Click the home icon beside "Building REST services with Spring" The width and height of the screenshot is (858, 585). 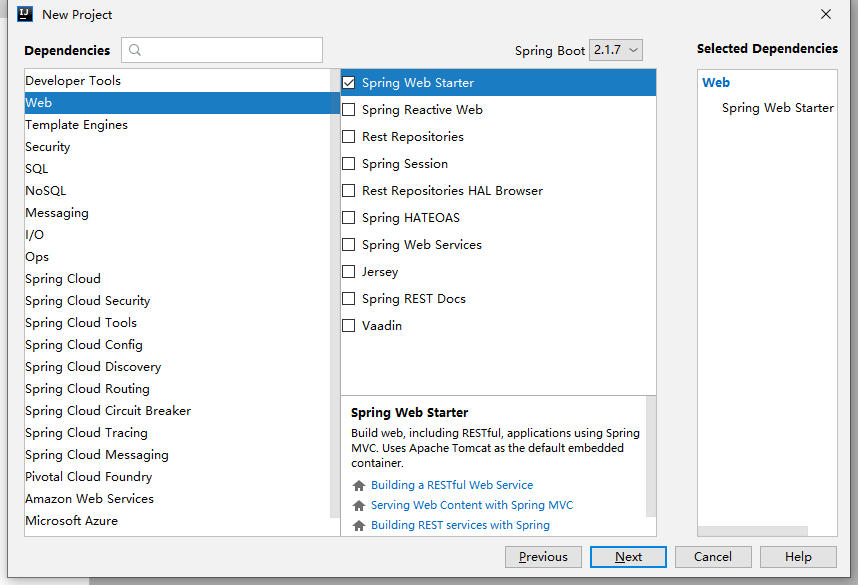click(358, 524)
